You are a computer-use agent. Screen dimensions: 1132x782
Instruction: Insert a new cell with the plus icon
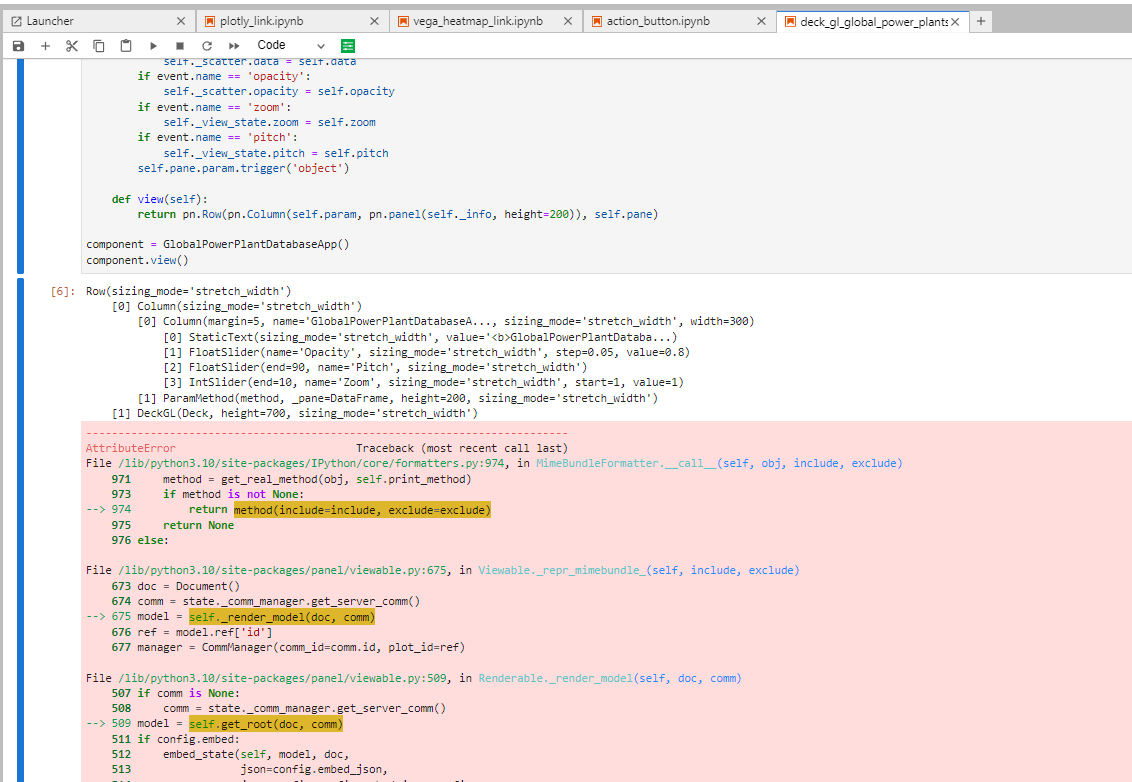click(45, 45)
